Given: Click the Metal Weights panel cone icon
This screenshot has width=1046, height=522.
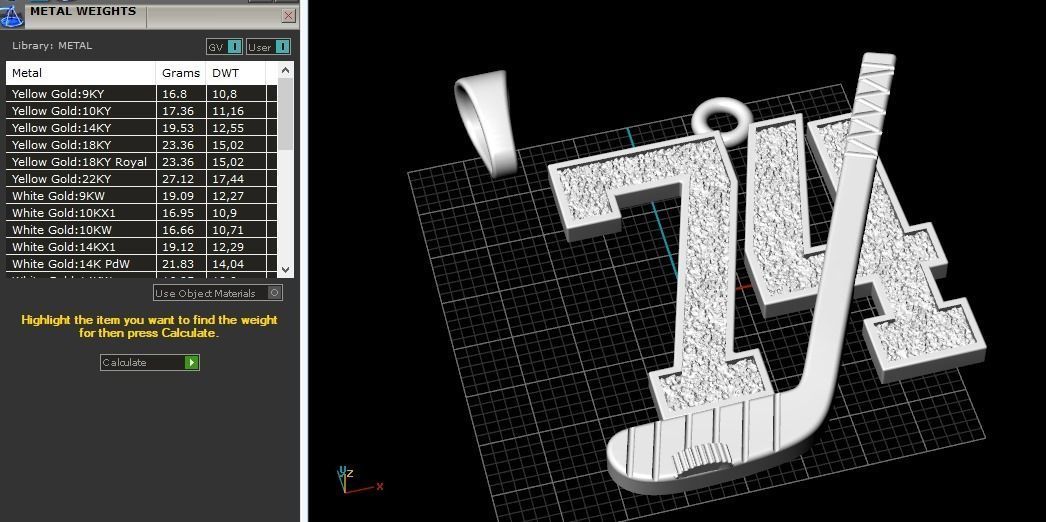Looking at the screenshot, I should [12, 15].
